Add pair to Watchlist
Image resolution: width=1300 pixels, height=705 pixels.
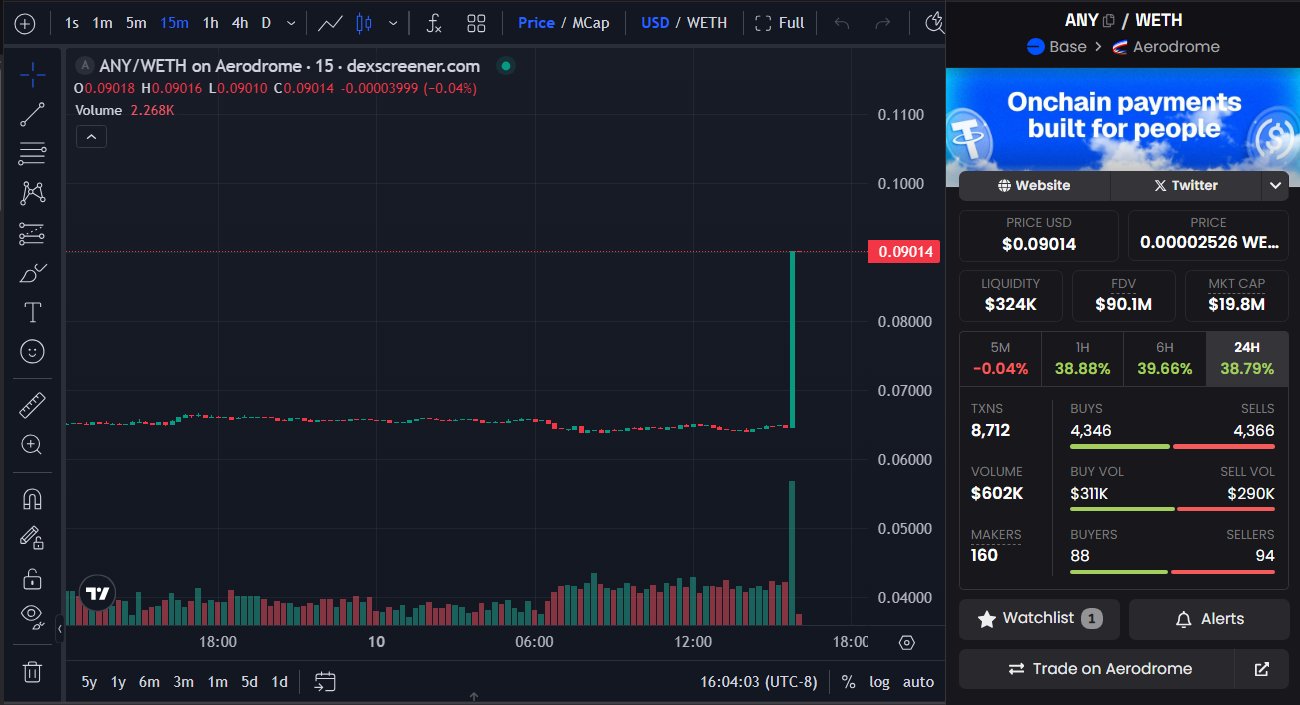tap(1039, 619)
